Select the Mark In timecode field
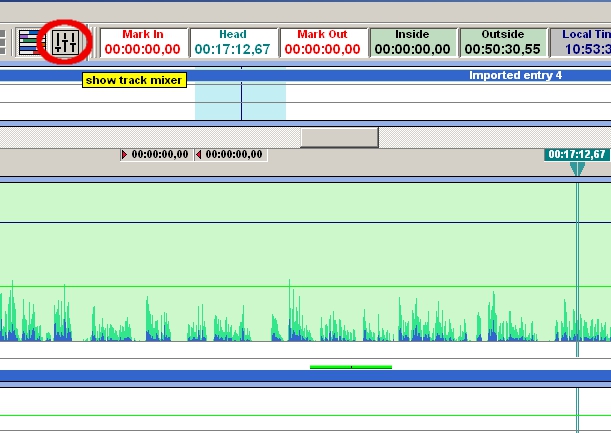Screen dimensions: 611x433 click(x=143, y=42)
